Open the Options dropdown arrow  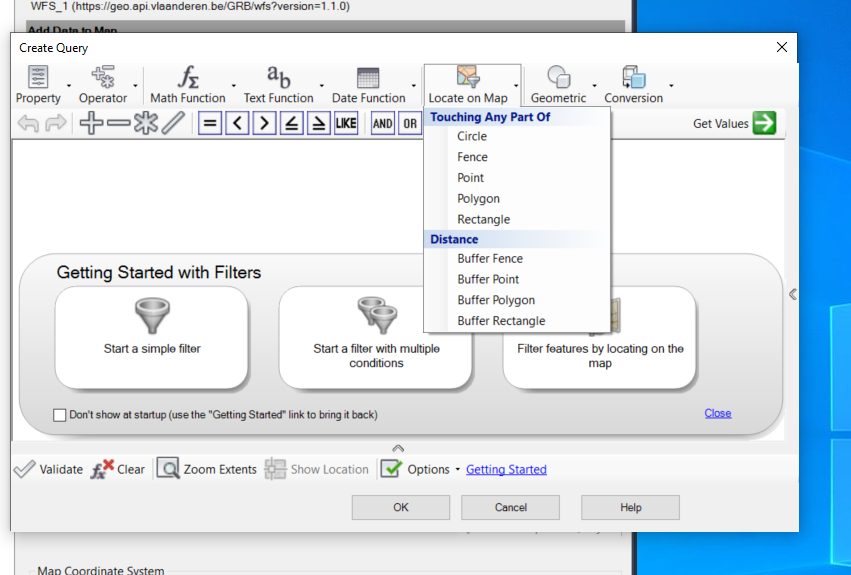coord(458,470)
